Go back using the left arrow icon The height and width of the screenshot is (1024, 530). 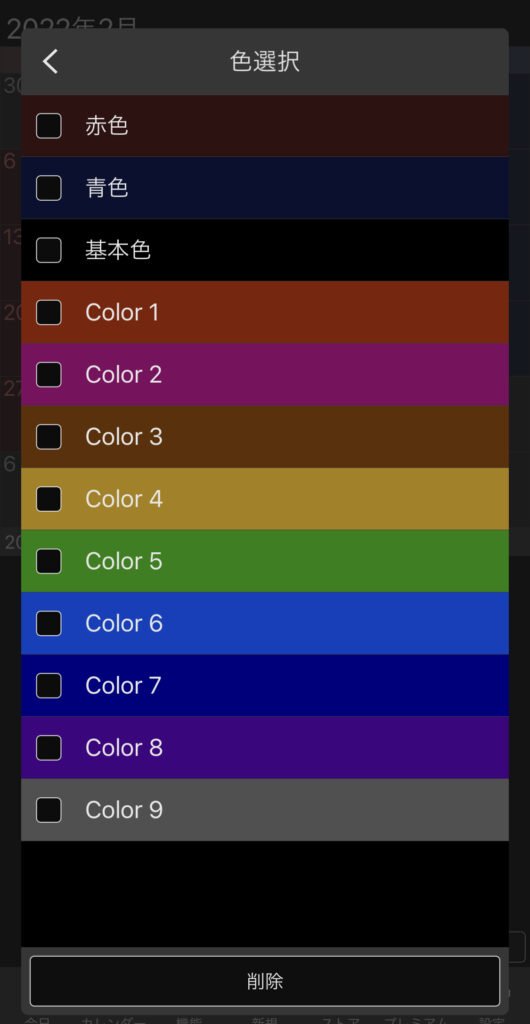(x=50, y=61)
